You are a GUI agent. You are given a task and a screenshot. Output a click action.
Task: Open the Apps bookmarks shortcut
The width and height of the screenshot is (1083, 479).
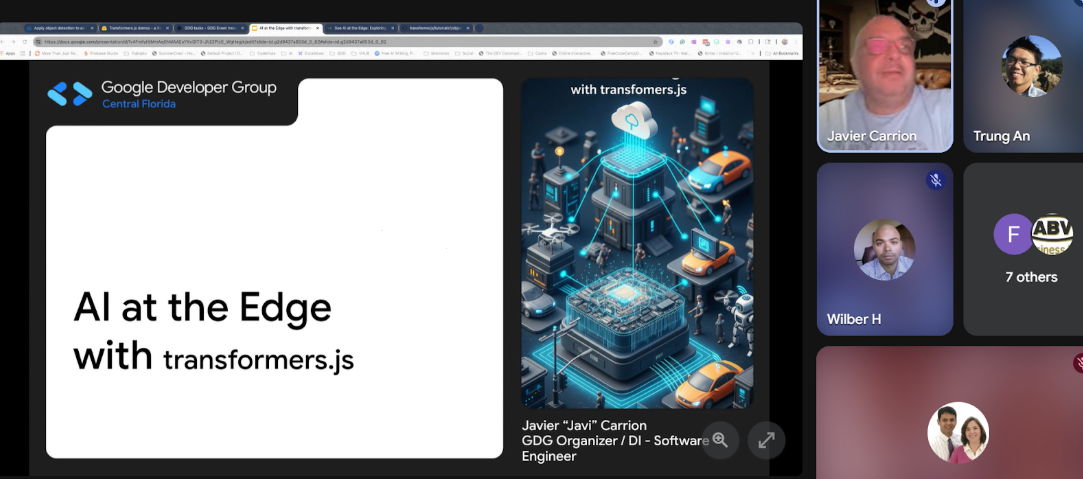coord(9,53)
